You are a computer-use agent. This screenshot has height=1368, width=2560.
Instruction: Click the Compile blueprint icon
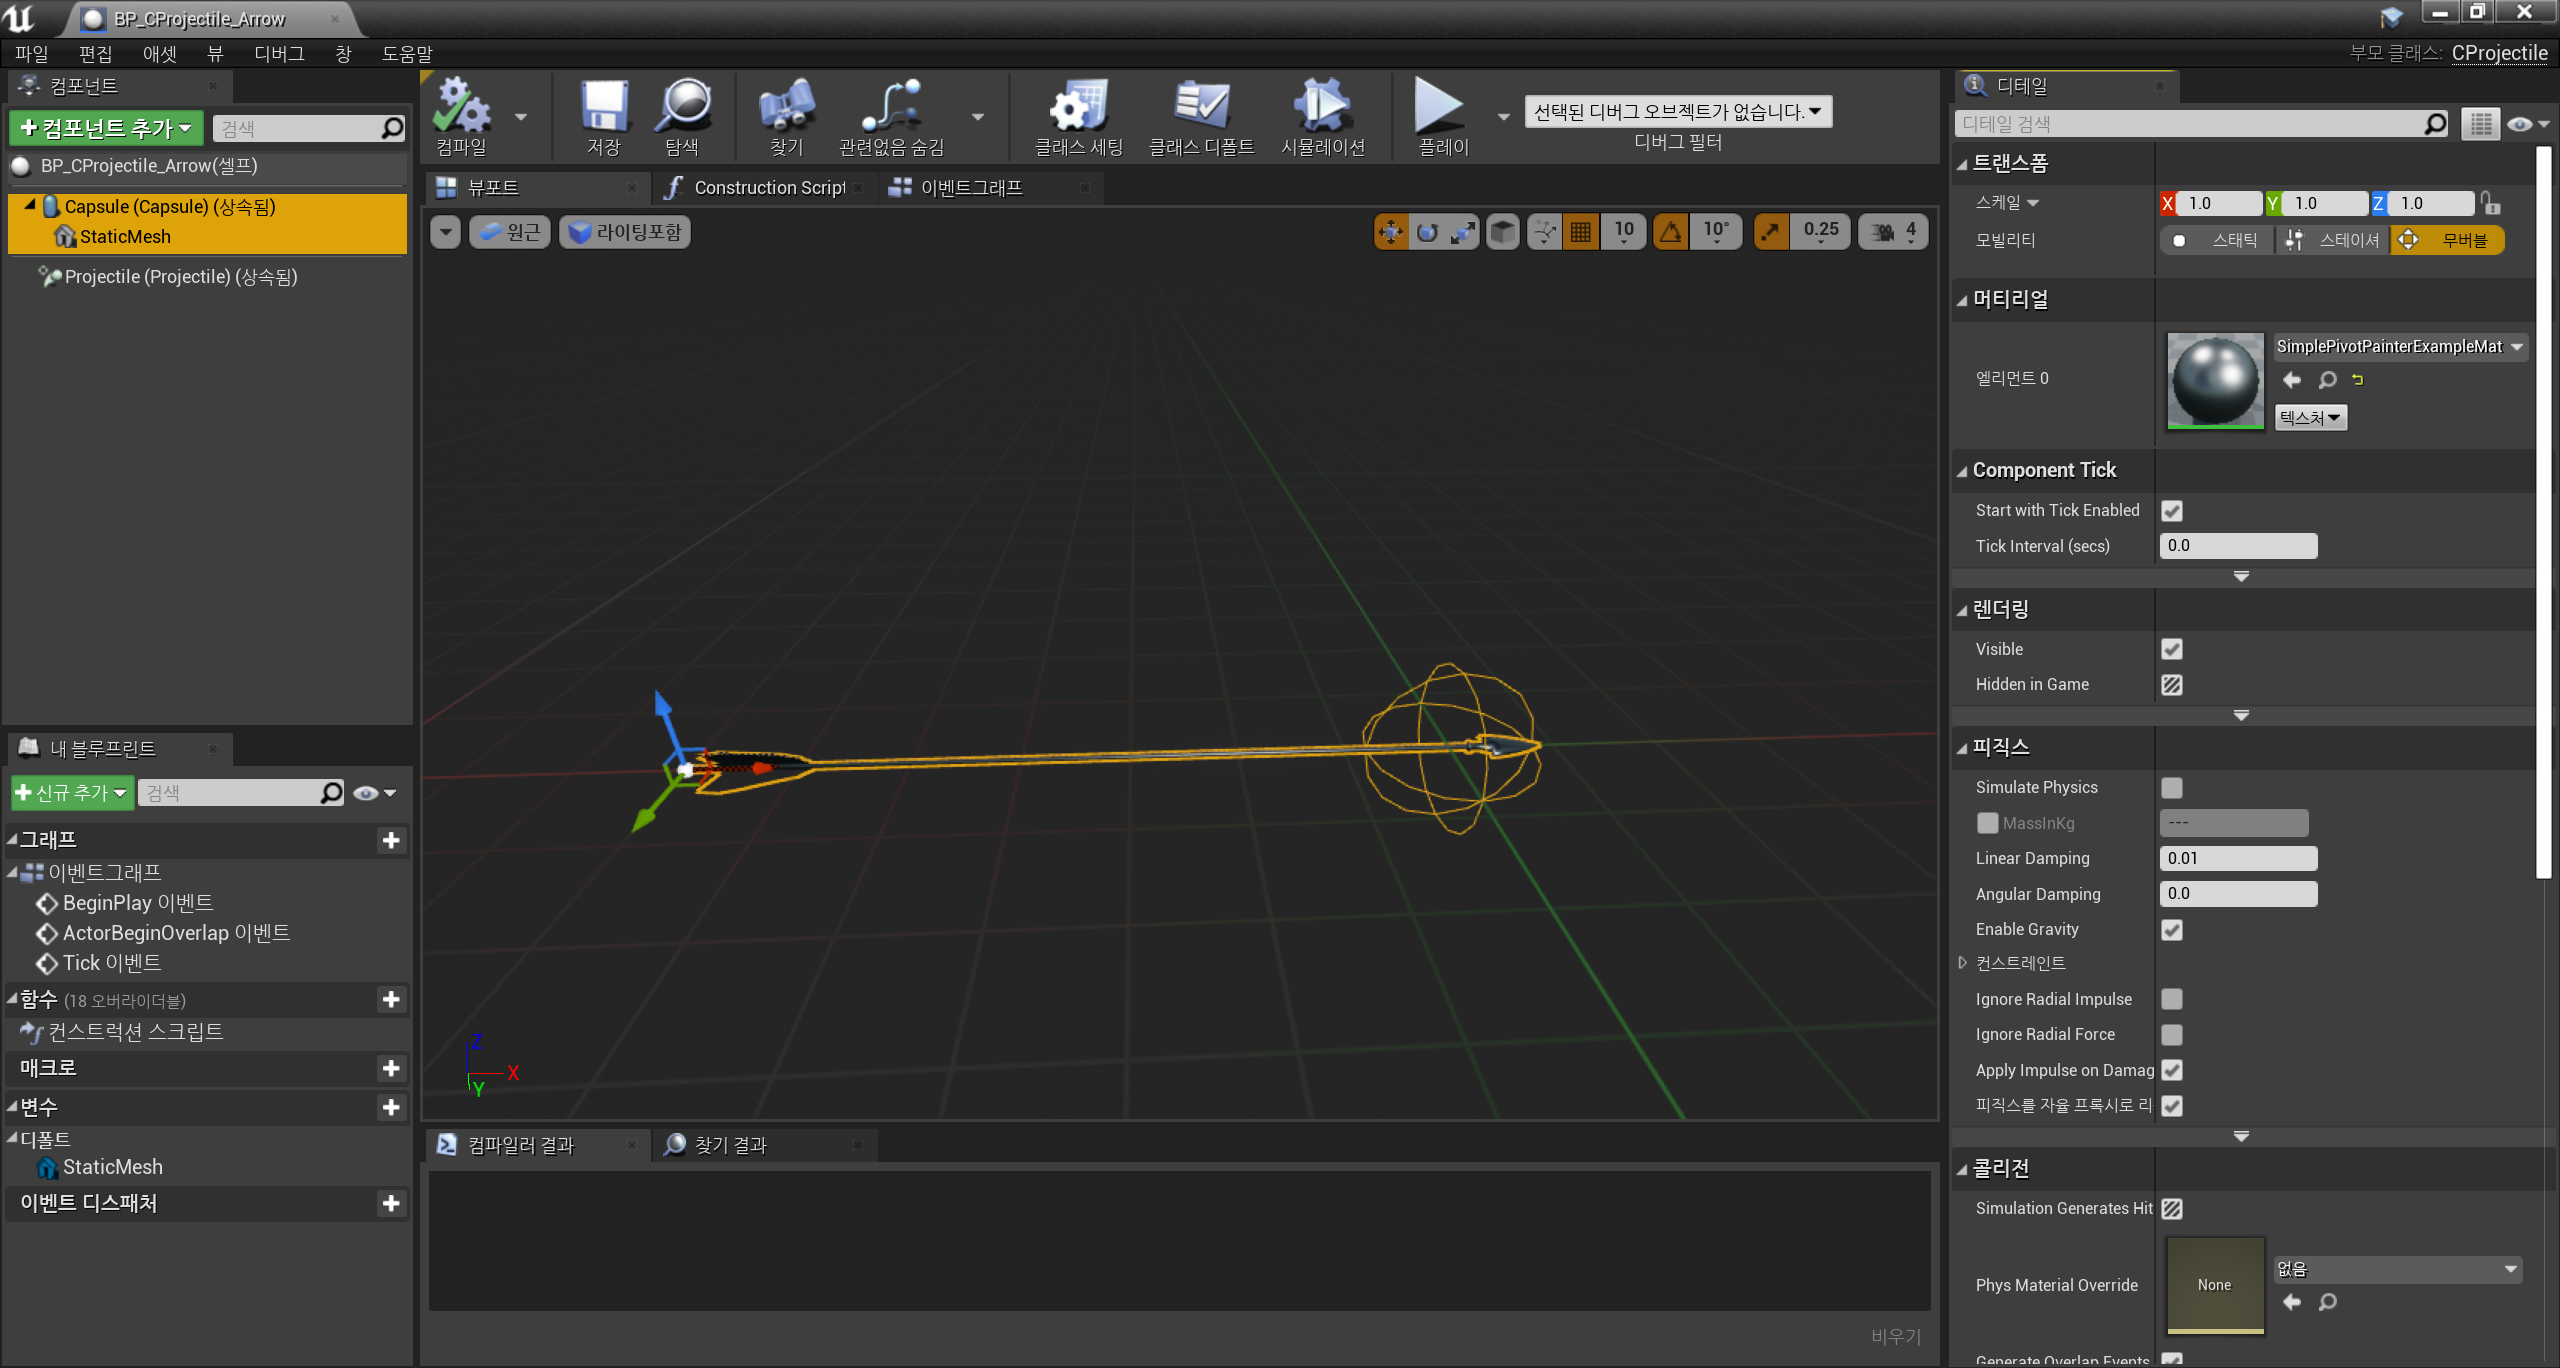[x=461, y=107]
